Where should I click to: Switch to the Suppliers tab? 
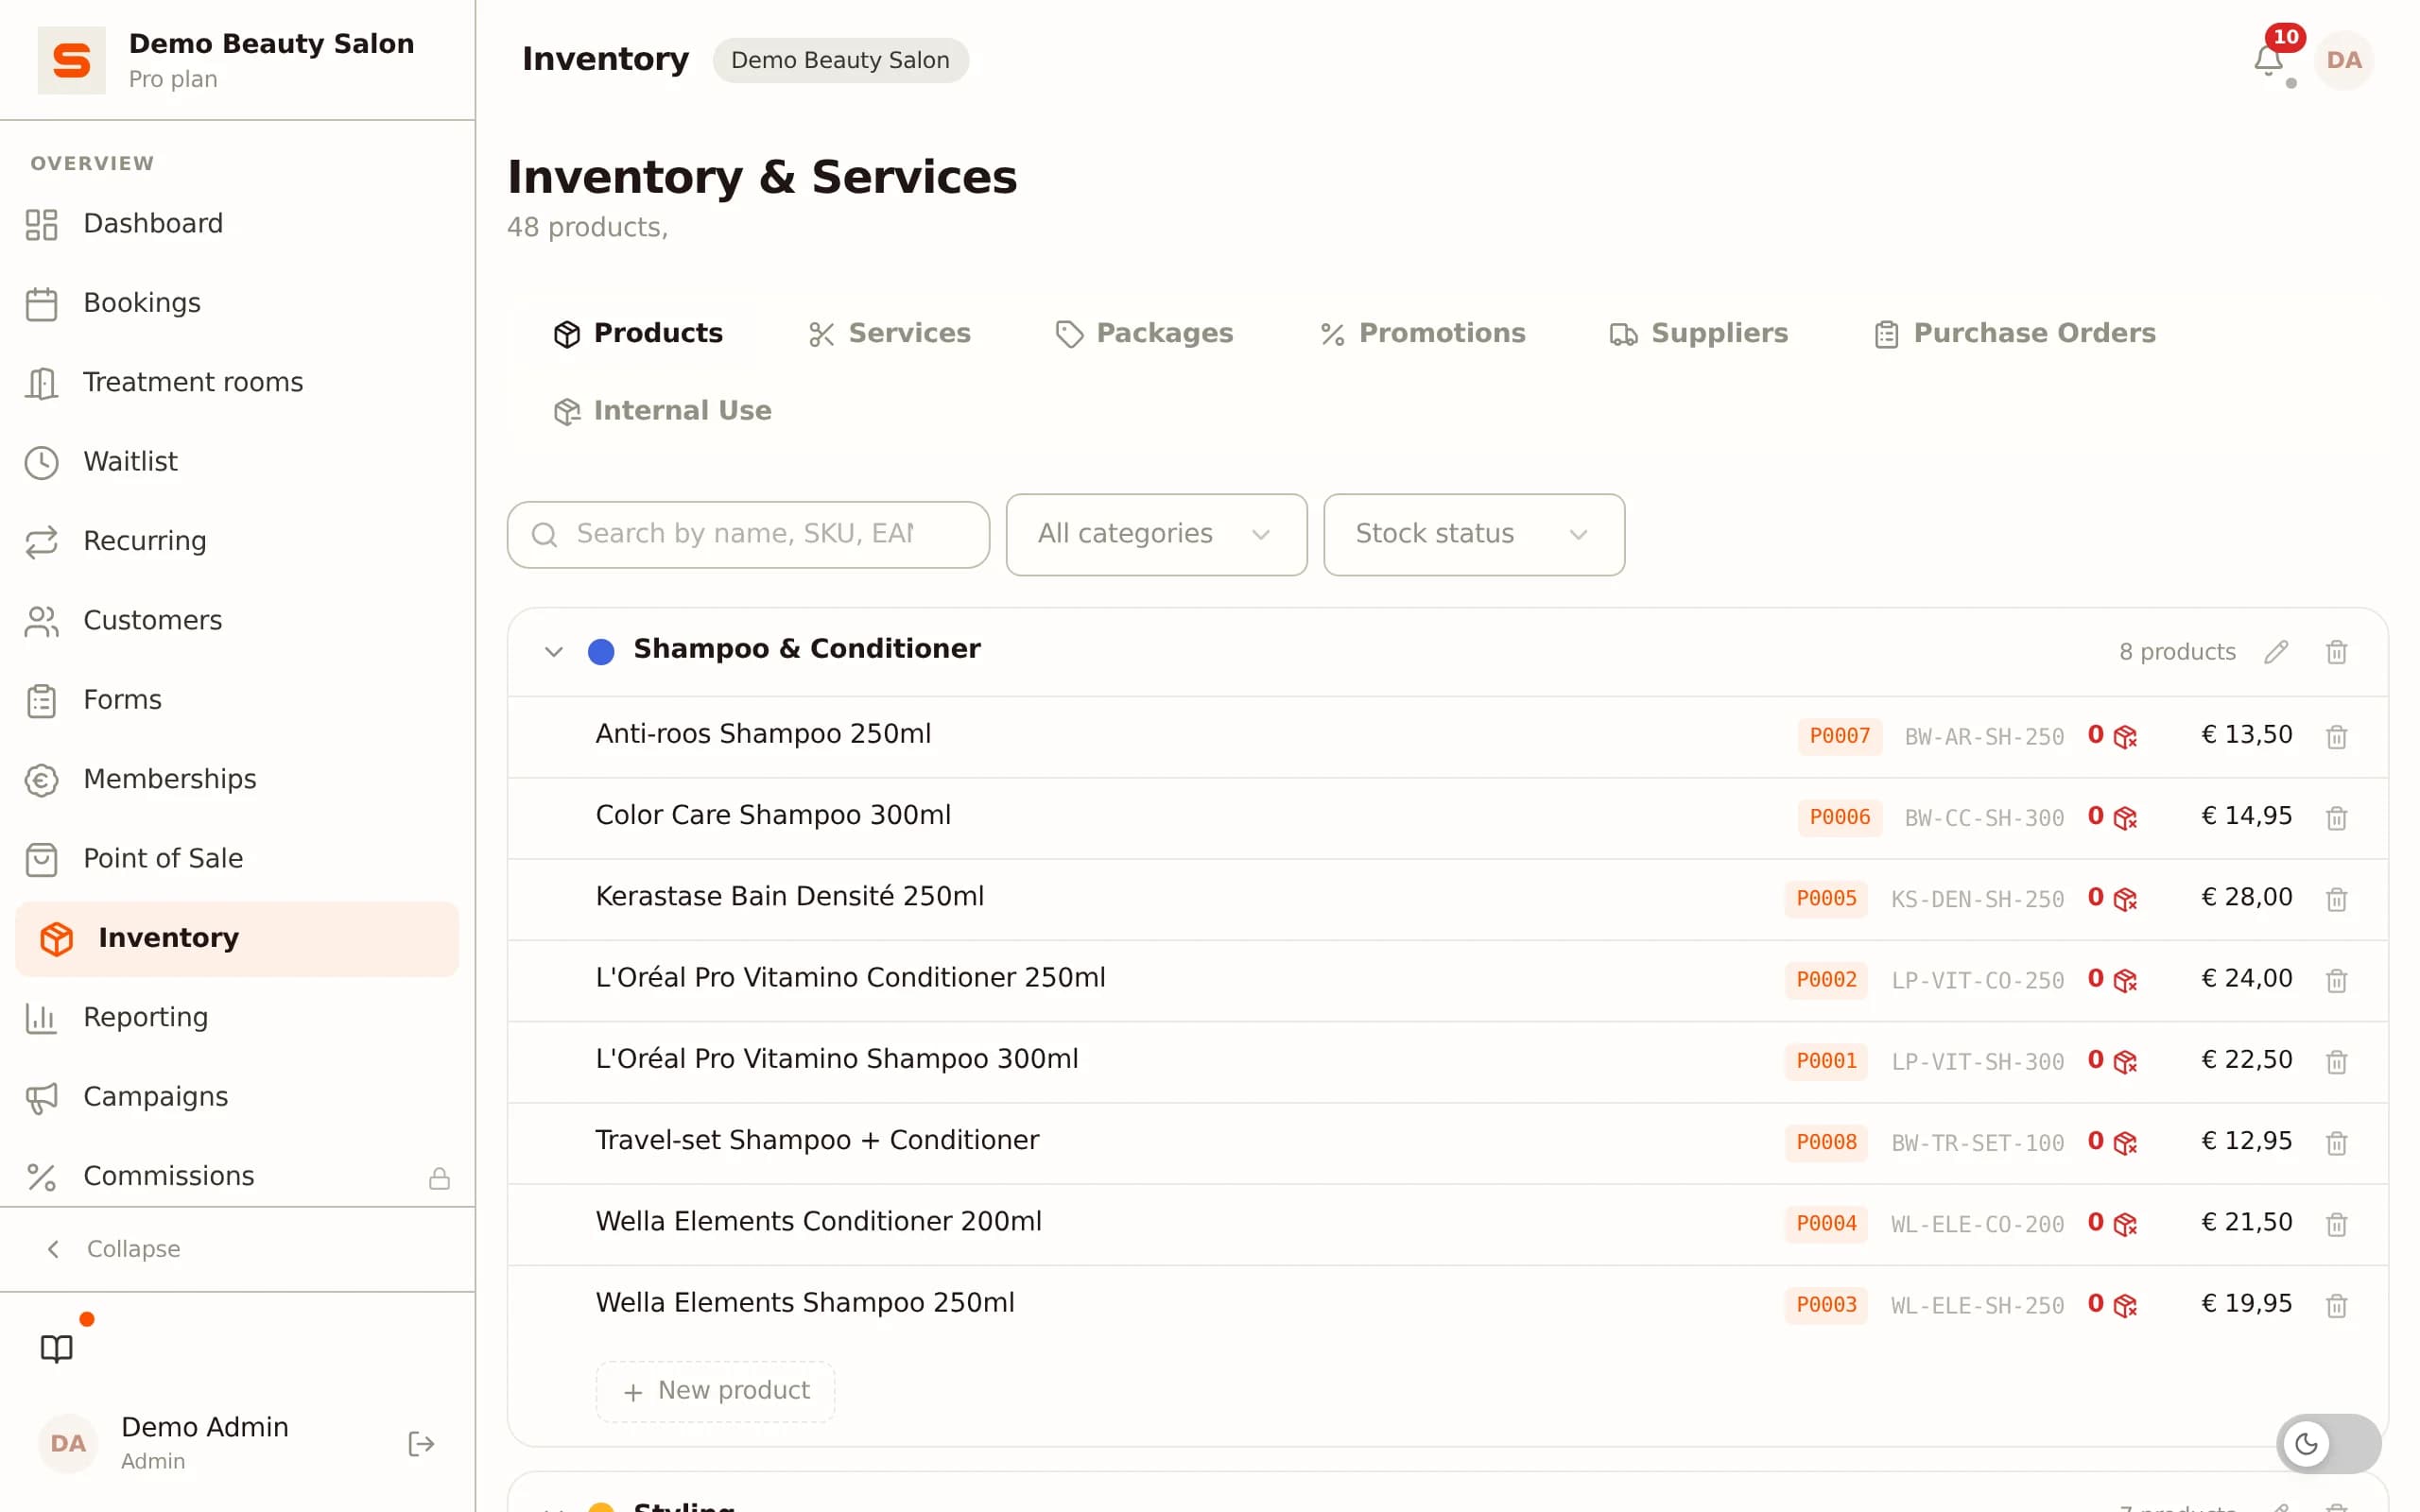click(1698, 333)
